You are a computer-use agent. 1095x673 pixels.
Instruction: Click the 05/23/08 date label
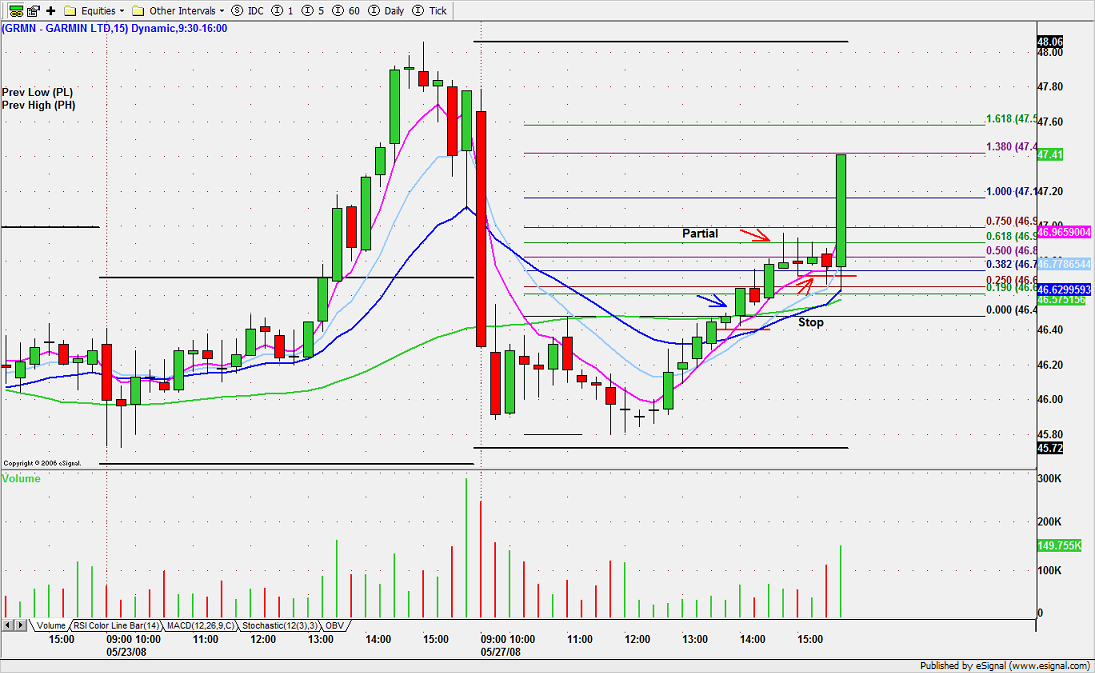[126, 653]
